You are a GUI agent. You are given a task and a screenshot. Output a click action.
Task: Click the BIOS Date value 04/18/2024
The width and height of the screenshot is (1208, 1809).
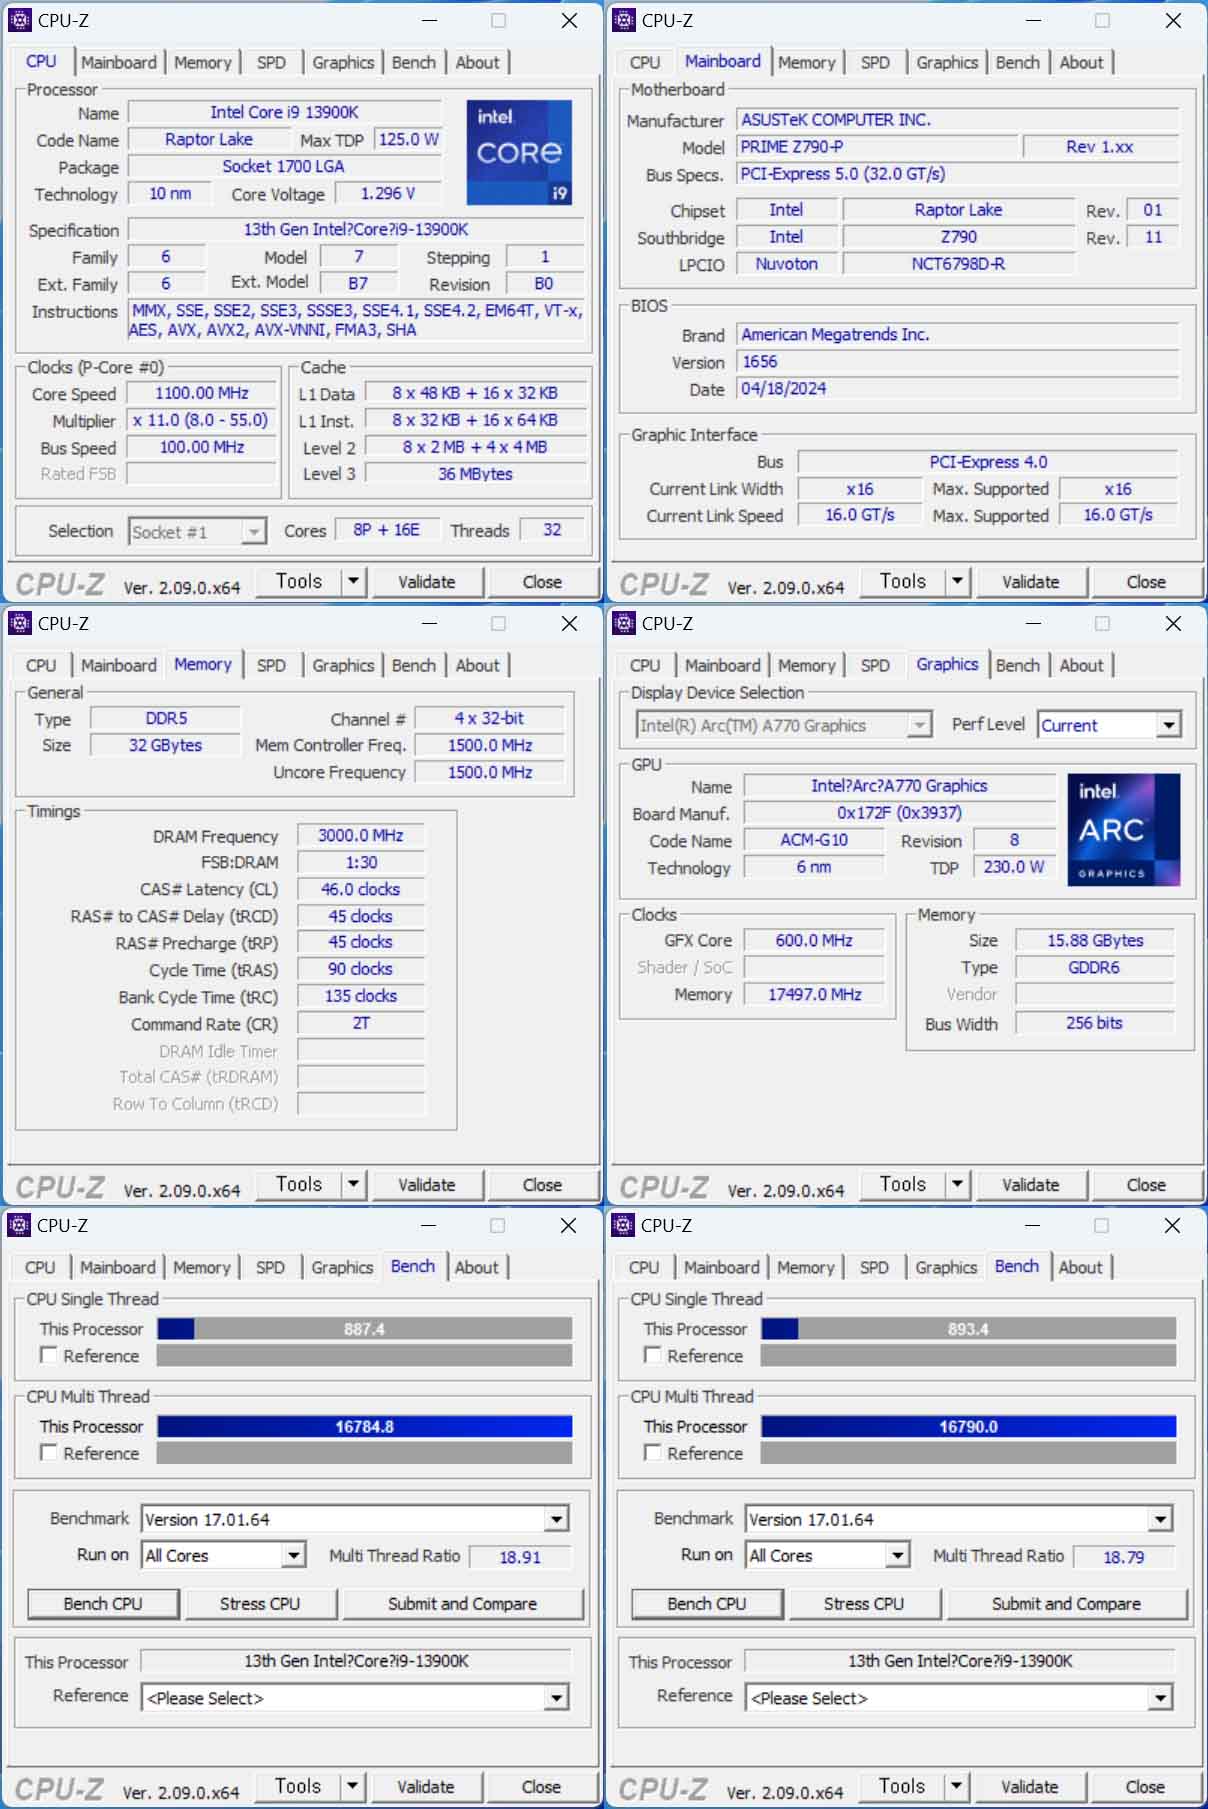pyautogui.click(x=957, y=388)
